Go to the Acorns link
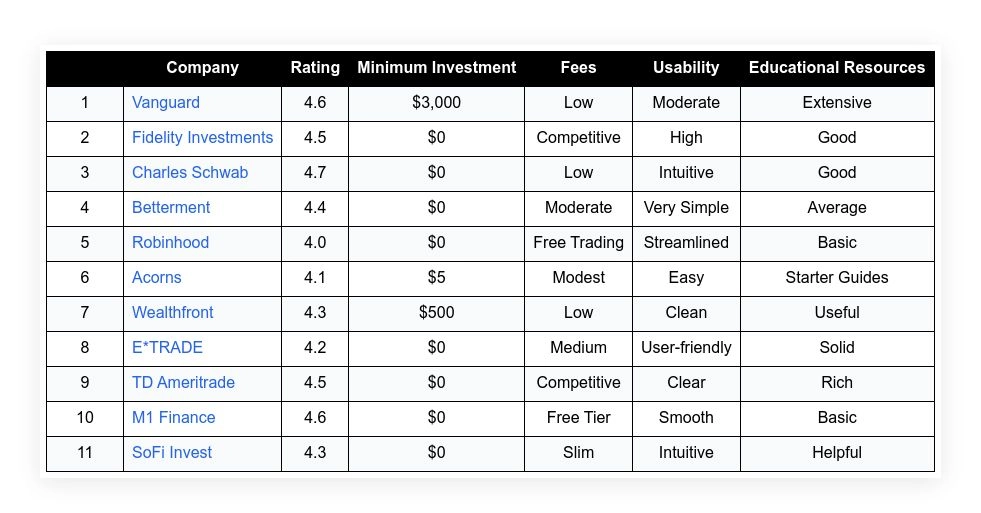981x513 pixels. [156, 278]
